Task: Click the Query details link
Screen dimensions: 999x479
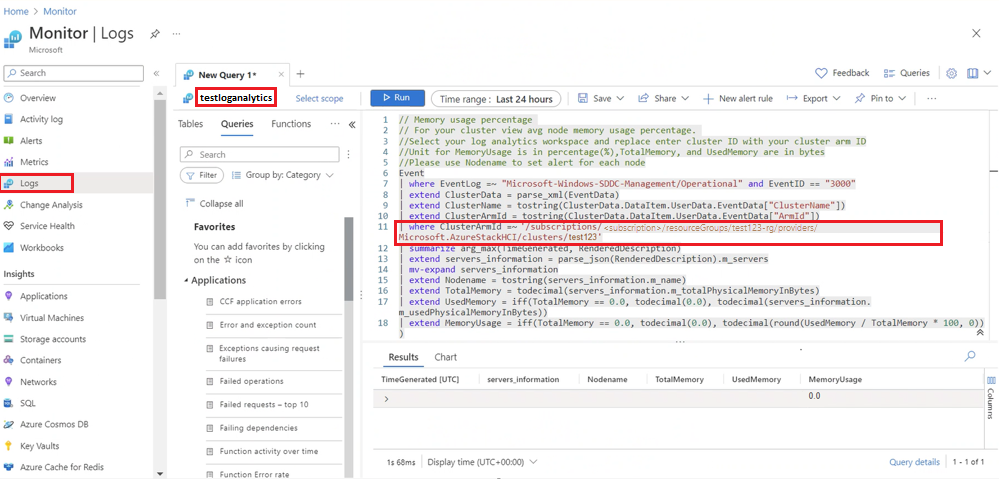Action: click(x=914, y=462)
